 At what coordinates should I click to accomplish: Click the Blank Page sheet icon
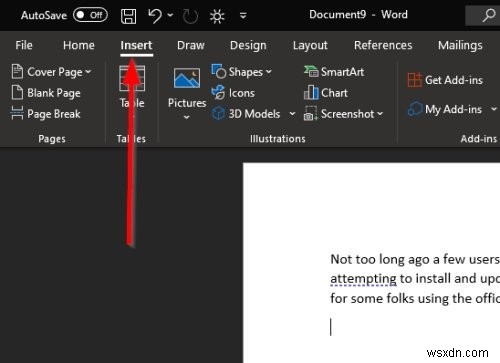pyautogui.click(x=17, y=93)
